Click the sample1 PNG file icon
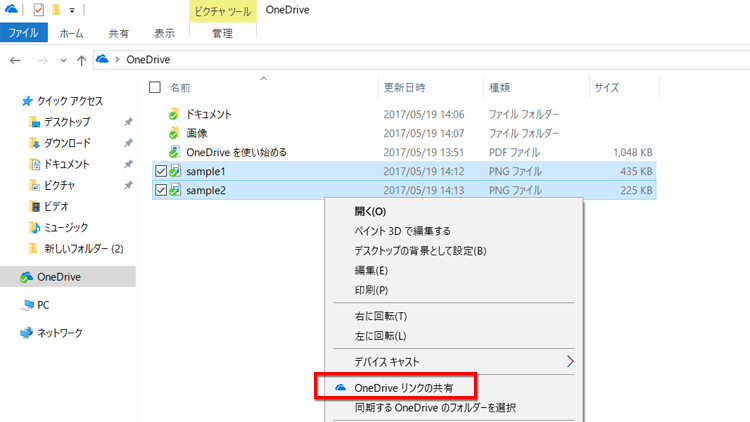This screenshot has height=422, width=750. click(x=175, y=171)
